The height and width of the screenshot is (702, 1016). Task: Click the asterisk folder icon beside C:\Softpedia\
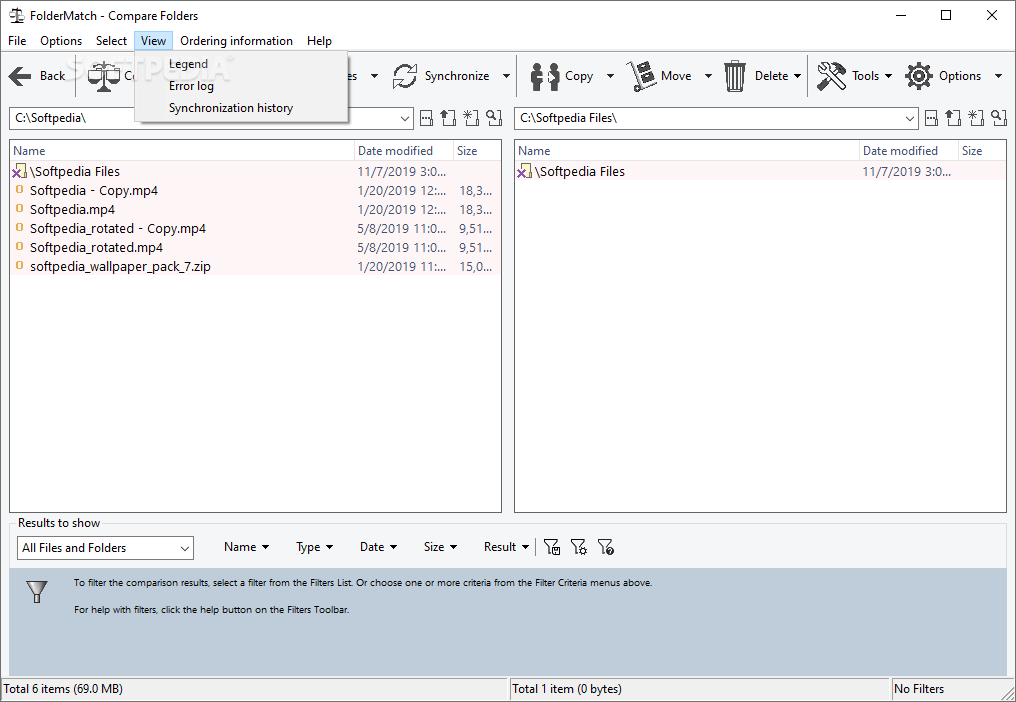pyautogui.click(x=471, y=118)
